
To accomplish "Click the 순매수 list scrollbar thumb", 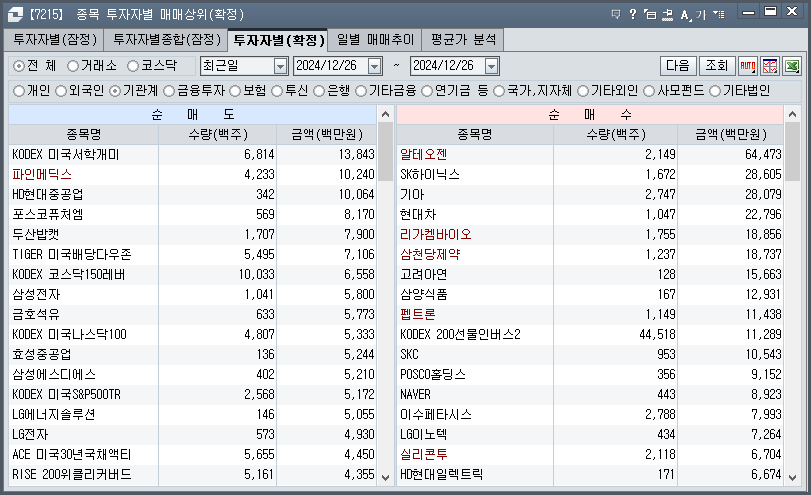I will (792, 152).
